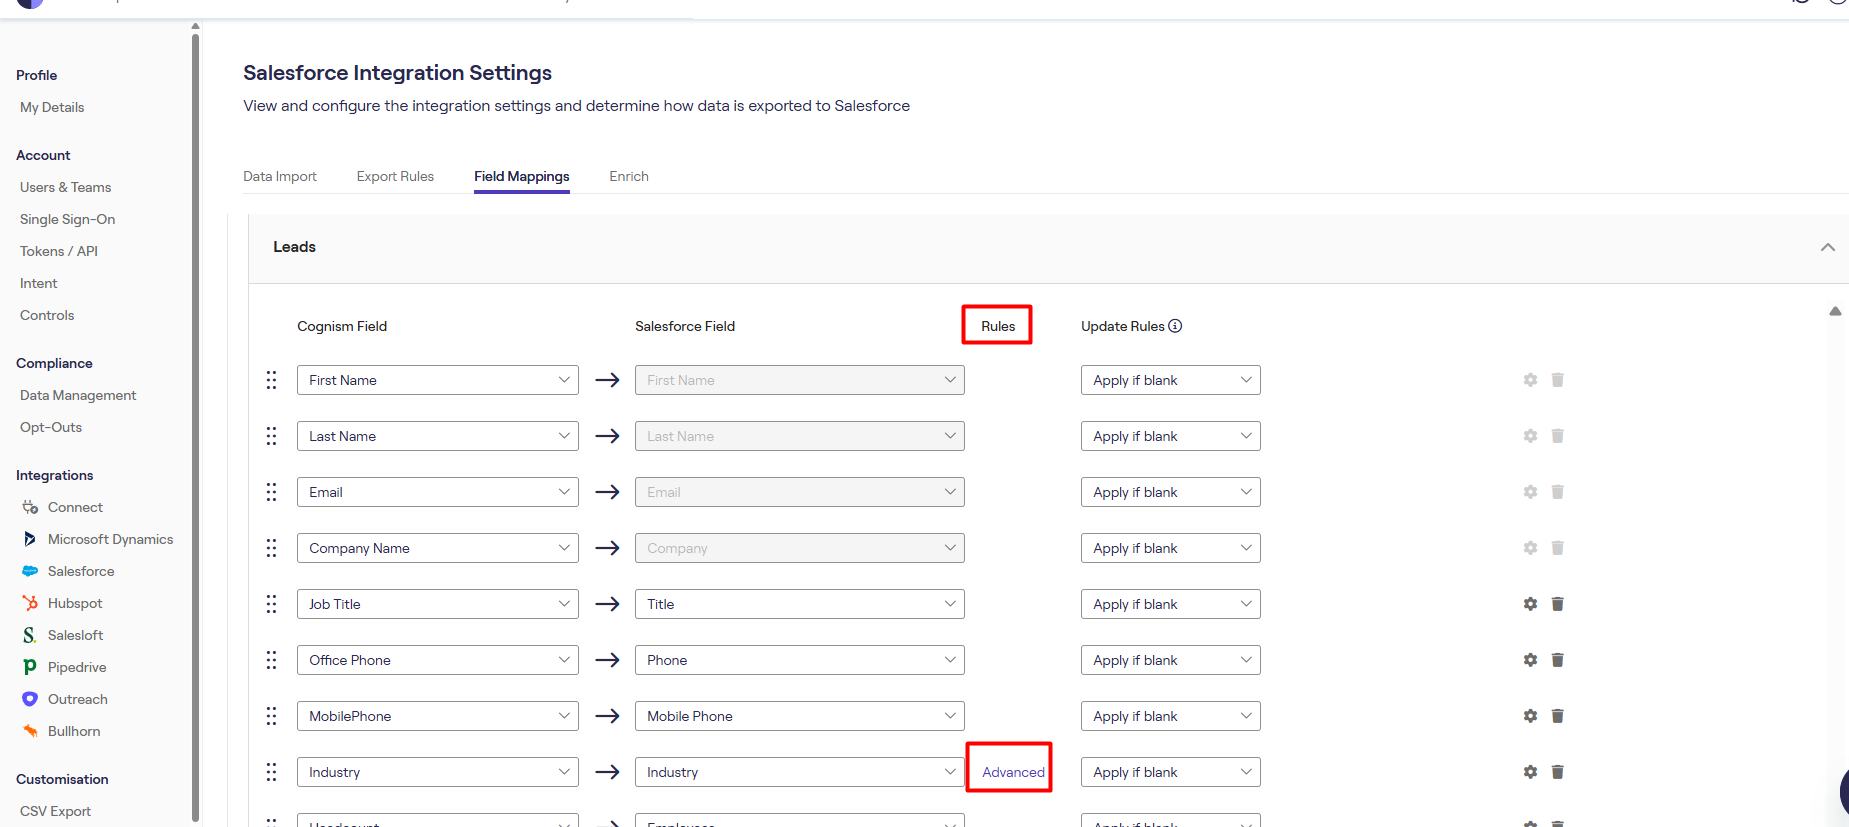Grab the drag handle for First Name row

click(x=271, y=380)
